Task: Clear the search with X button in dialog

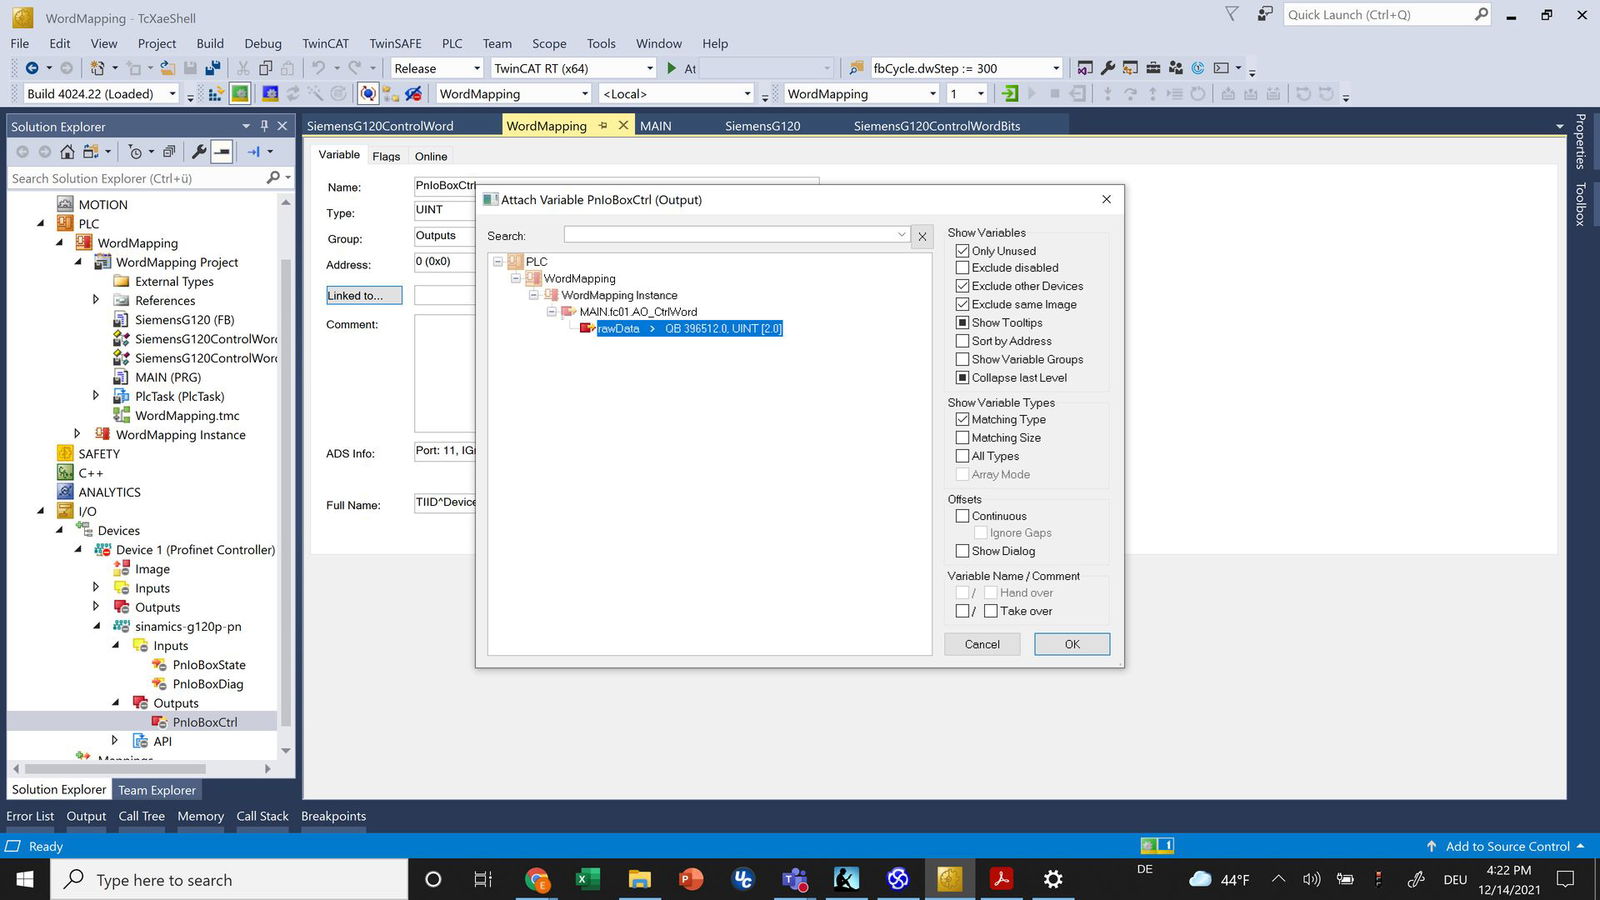Action: pos(922,237)
